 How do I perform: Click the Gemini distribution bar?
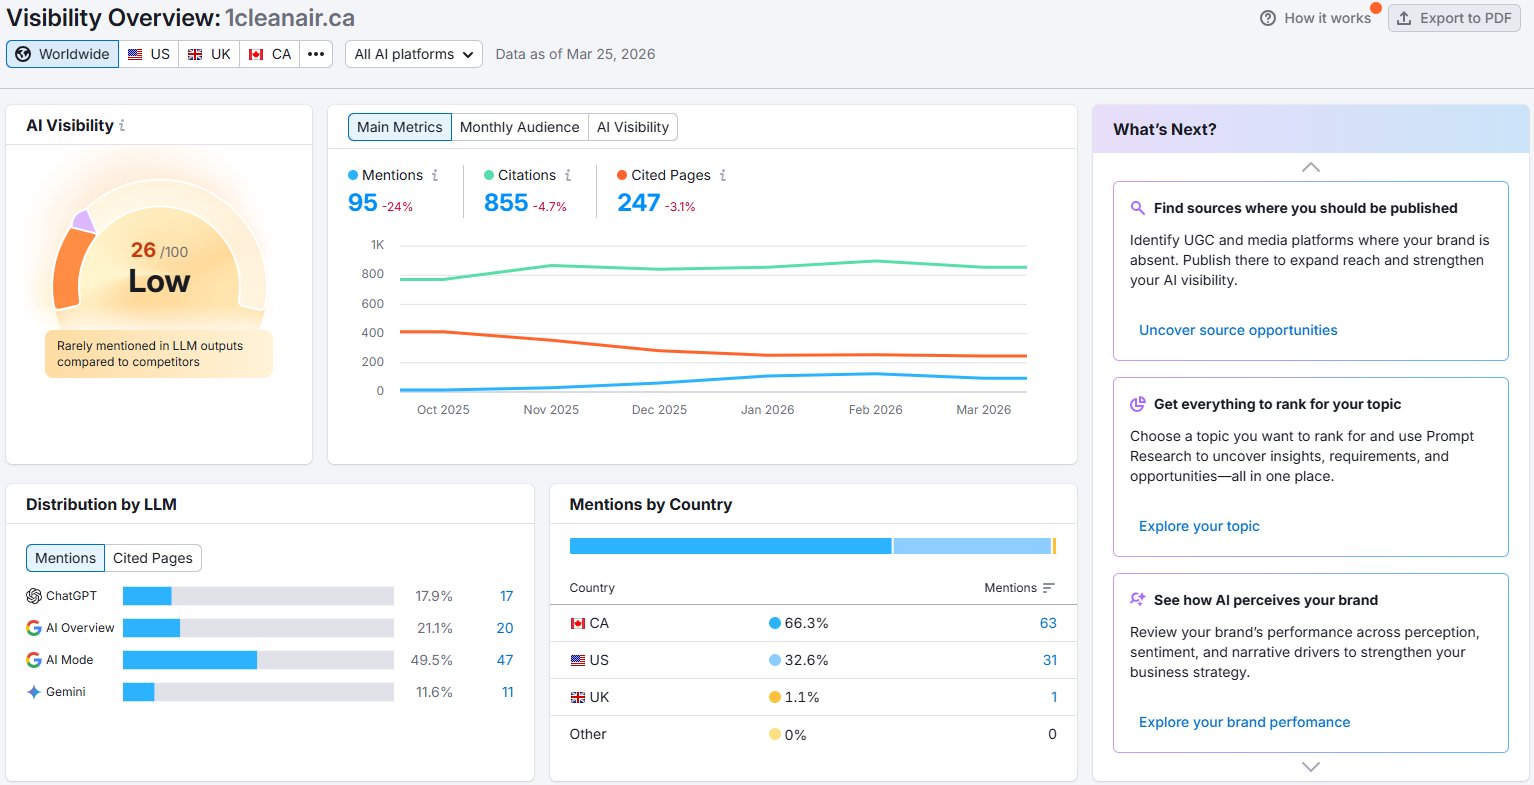pyautogui.click(x=258, y=692)
